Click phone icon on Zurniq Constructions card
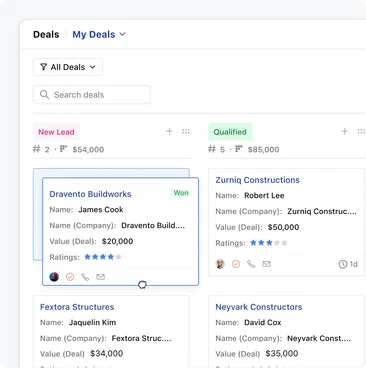The image size is (366, 368). 251,264
